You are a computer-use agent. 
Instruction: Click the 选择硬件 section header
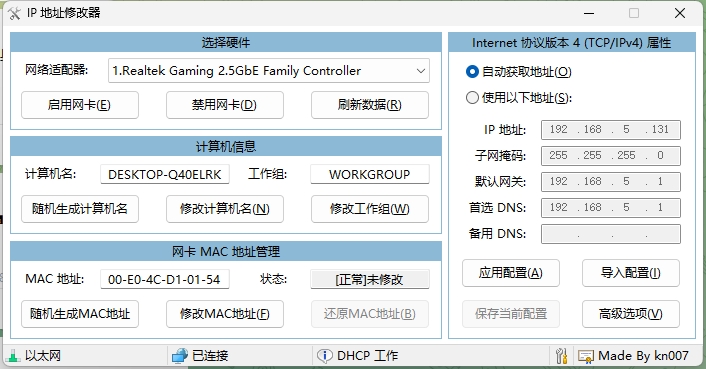click(226, 42)
